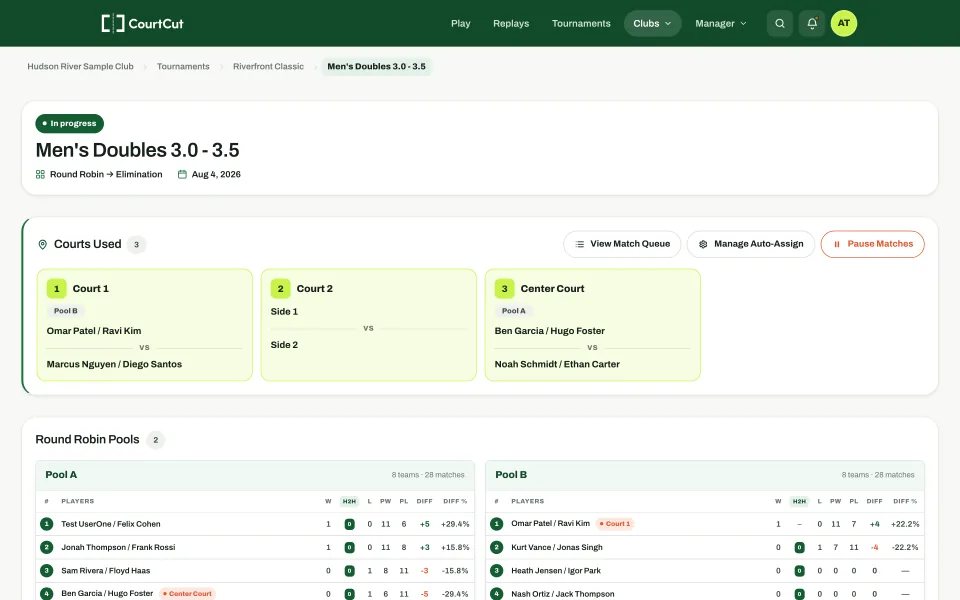The height and width of the screenshot is (600, 960).
Task: Click Courts Used count badge 3
Action: 137,244
